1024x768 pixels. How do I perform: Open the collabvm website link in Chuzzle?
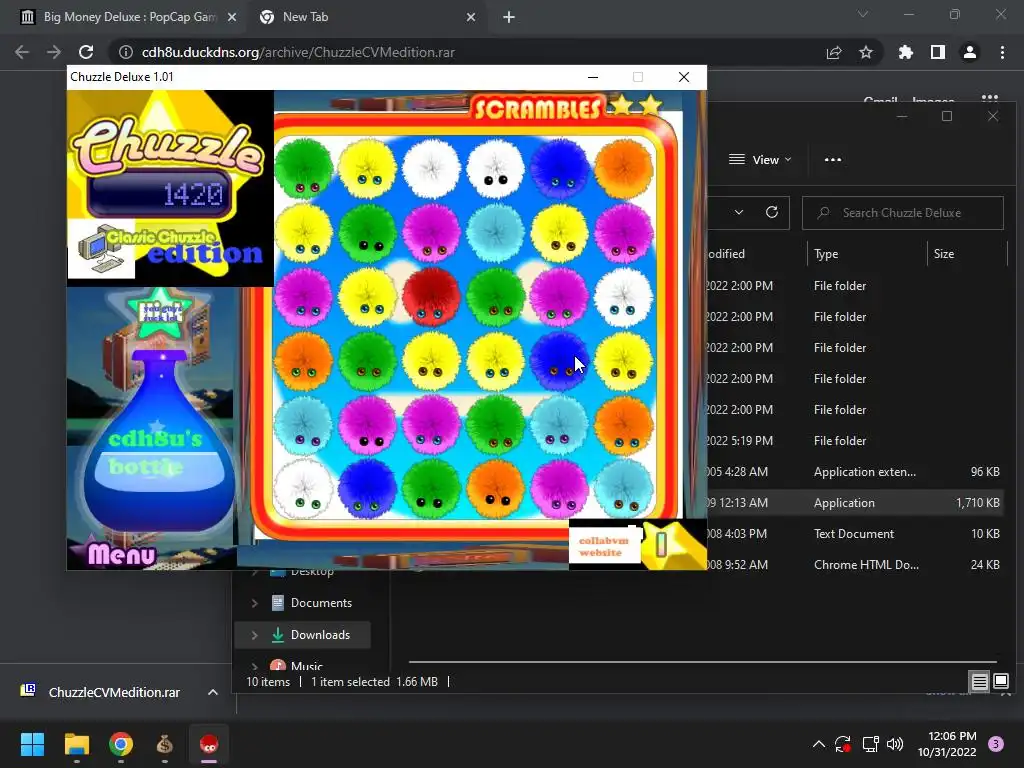(603, 547)
